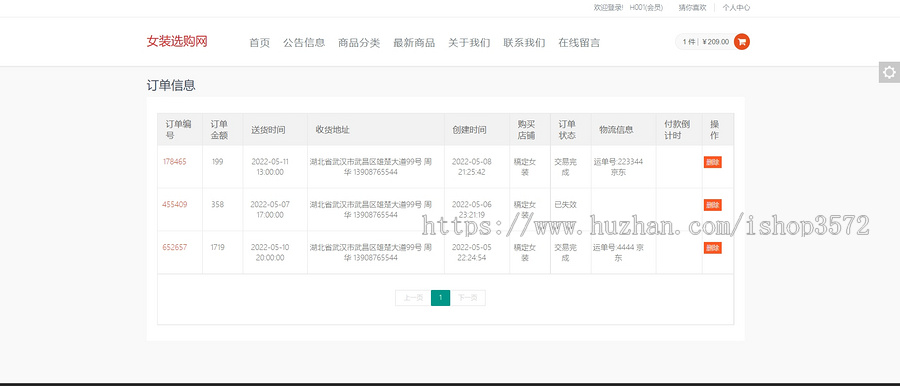
Task: Open 首页 in the navigation bar
Action: pyautogui.click(x=259, y=43)
